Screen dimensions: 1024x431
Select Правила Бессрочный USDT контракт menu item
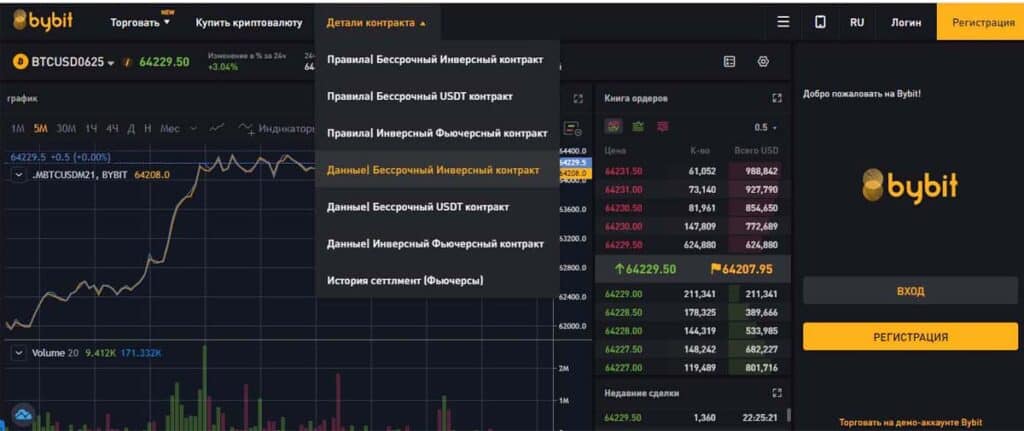(x=419, y=96)
